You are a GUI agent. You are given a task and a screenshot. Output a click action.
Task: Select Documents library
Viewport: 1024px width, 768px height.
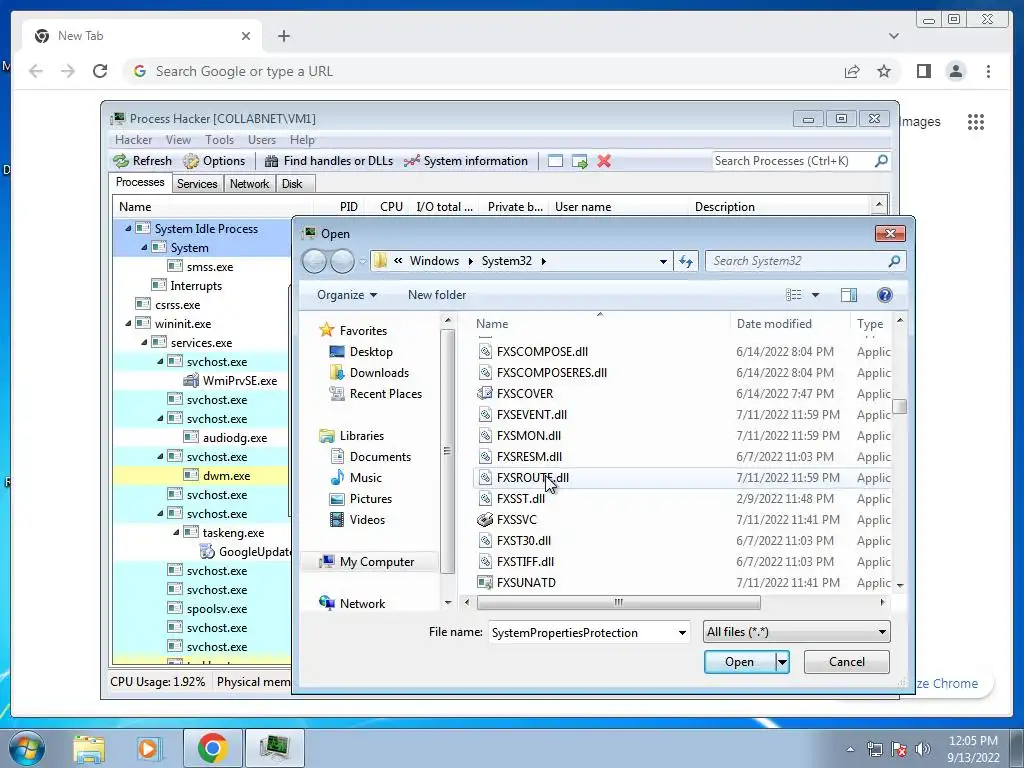pyautogui.click(x=370, y=456)
